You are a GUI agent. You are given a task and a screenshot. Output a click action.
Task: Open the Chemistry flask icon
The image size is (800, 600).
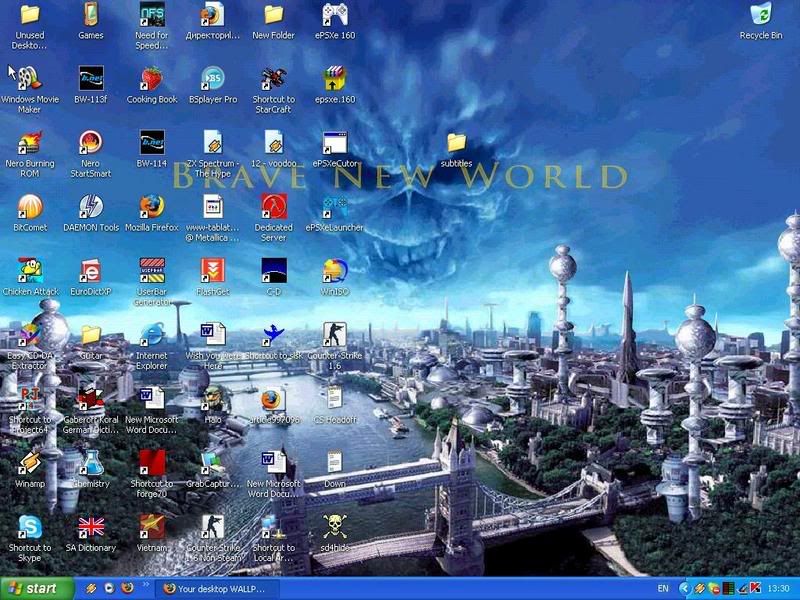pos(91,463)
